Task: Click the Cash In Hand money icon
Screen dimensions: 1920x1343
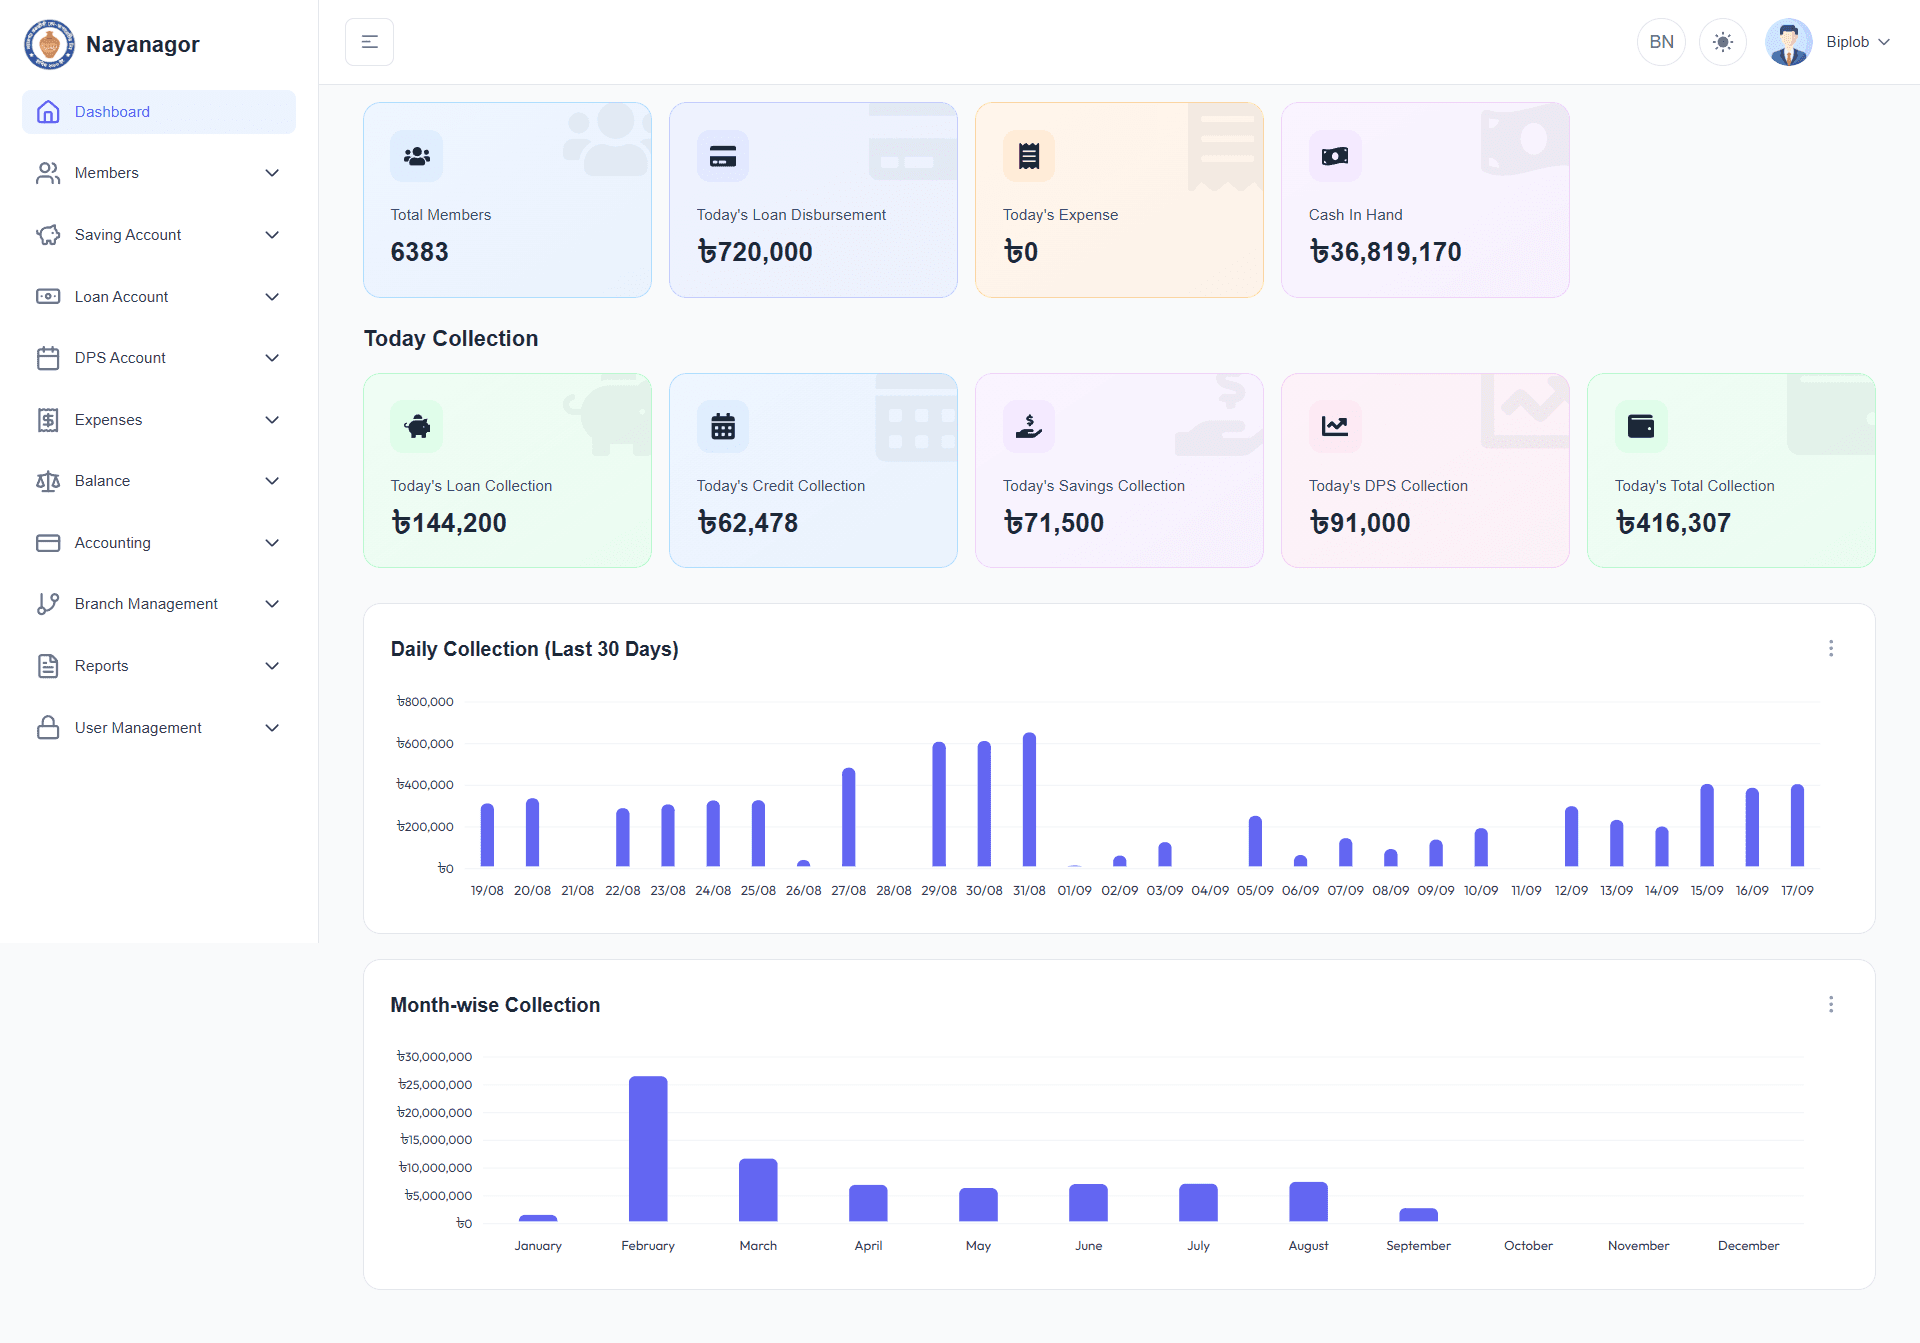Action: point(1335,156)
